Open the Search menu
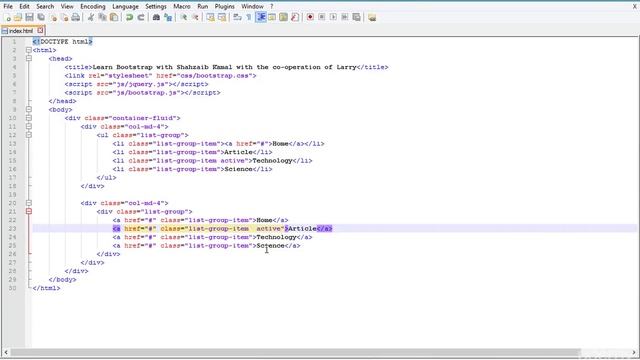The image size is (640, 360). (45, 7)
